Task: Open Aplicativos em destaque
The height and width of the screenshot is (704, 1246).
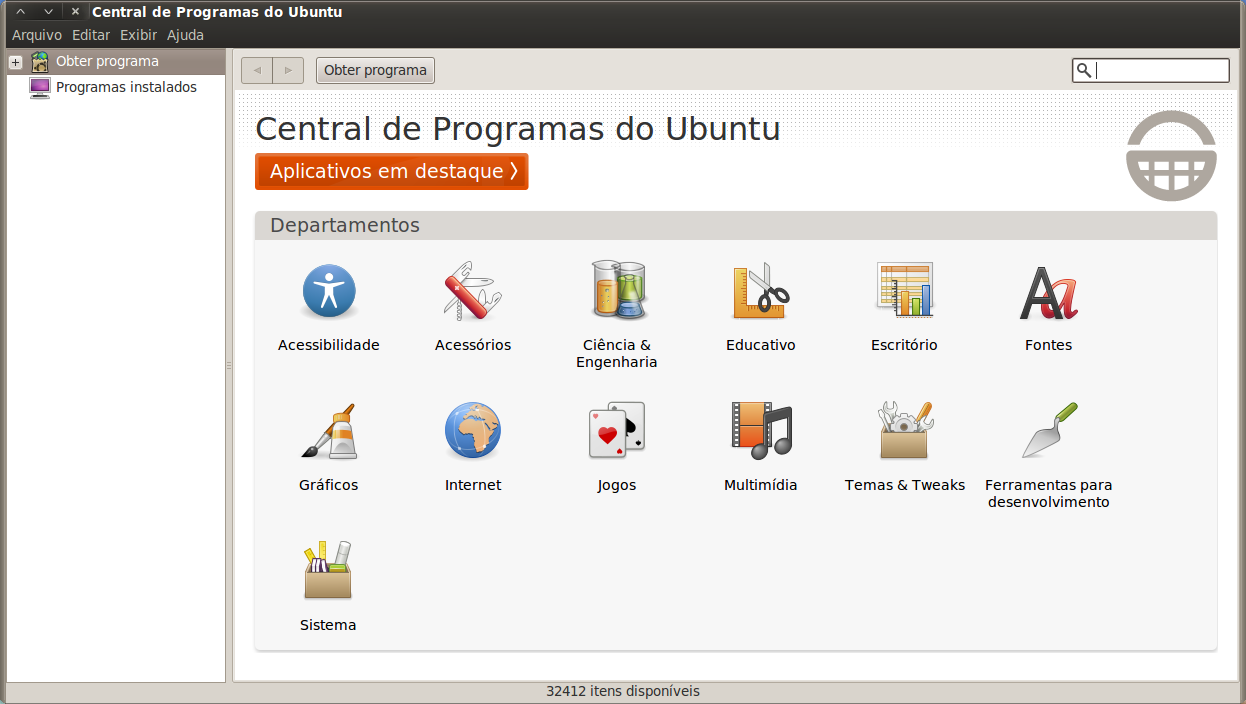Action: [x=392, y=171]
